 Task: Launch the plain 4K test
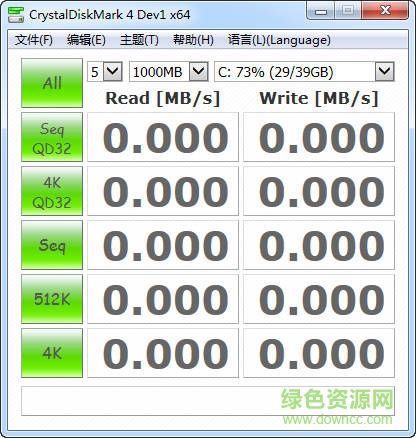click(52, 353)
